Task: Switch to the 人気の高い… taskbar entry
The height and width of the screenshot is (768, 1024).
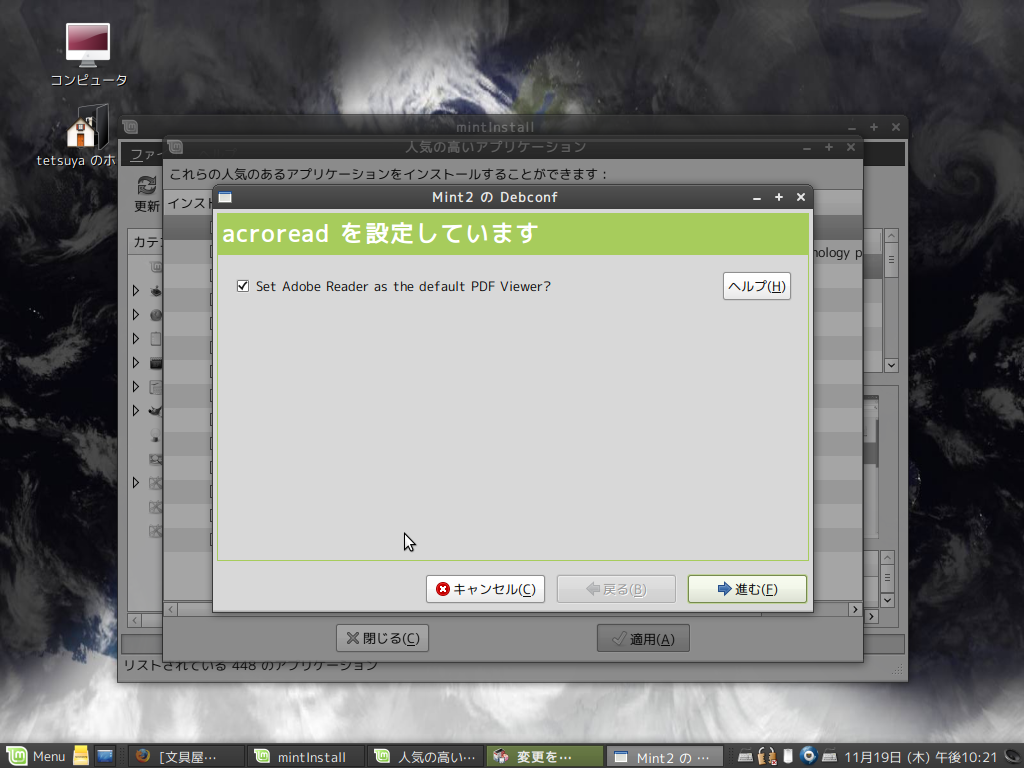Action: 426,756
